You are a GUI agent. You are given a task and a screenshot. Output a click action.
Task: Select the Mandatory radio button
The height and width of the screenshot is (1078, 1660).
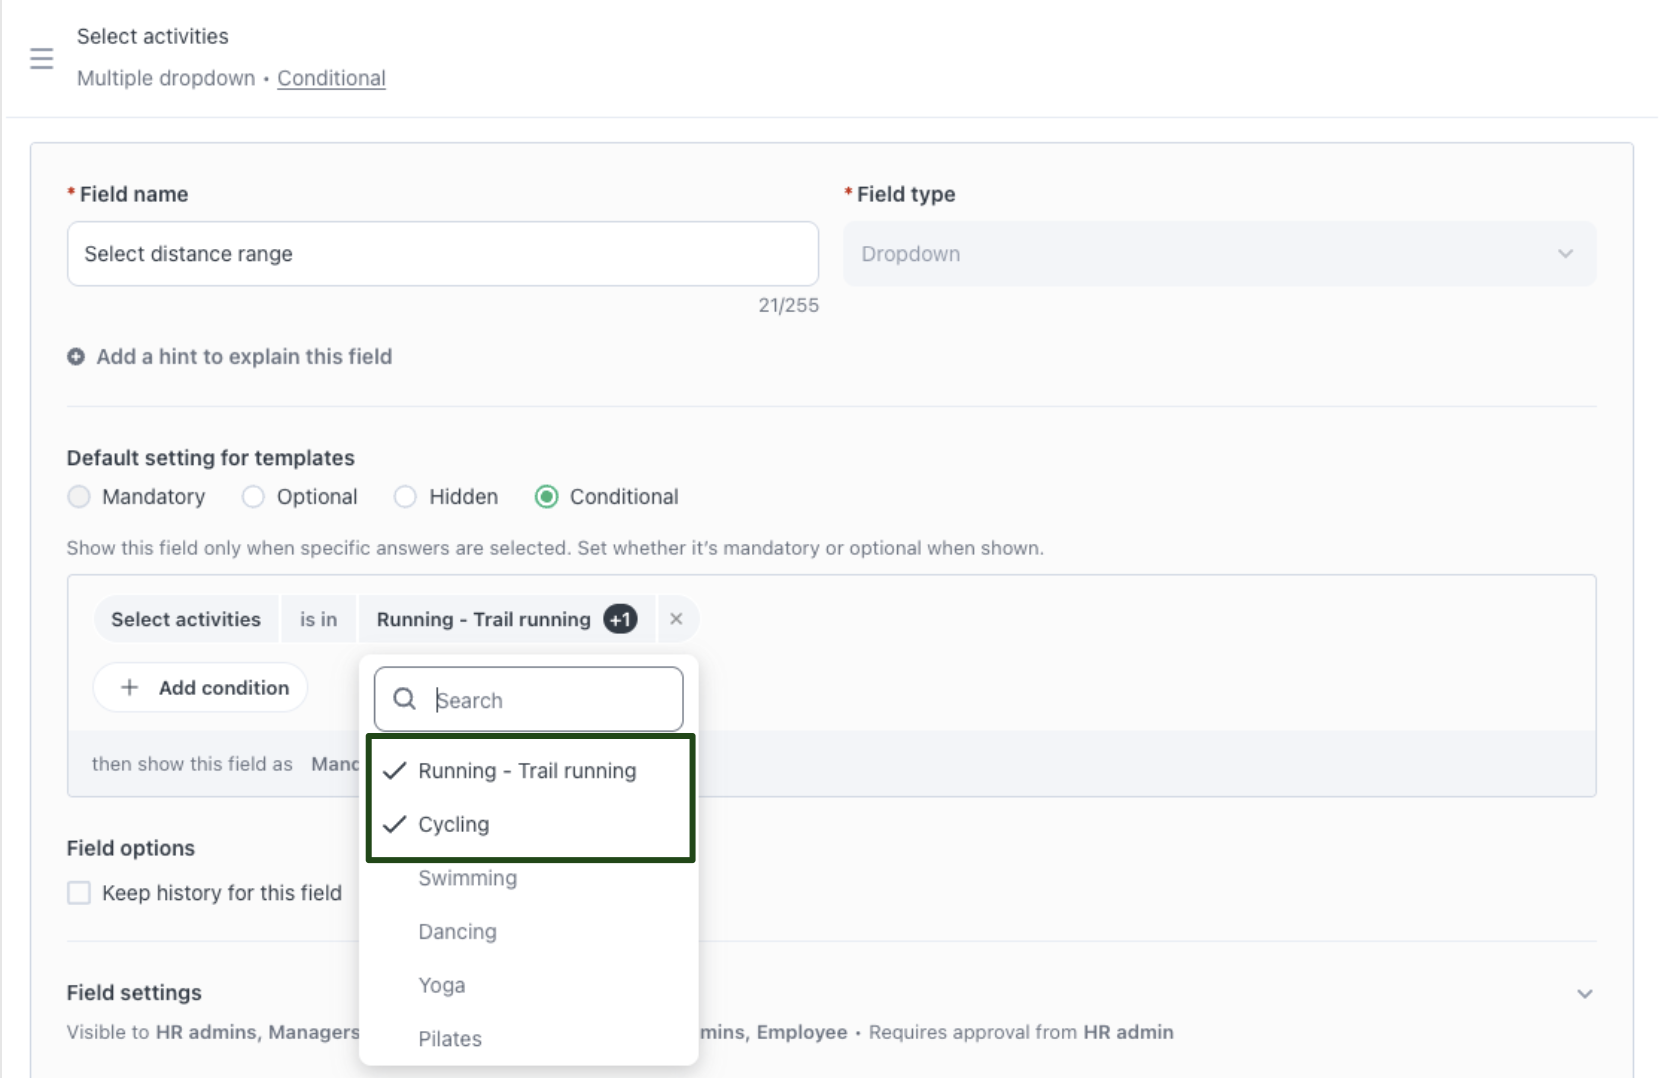pos(79,497)
